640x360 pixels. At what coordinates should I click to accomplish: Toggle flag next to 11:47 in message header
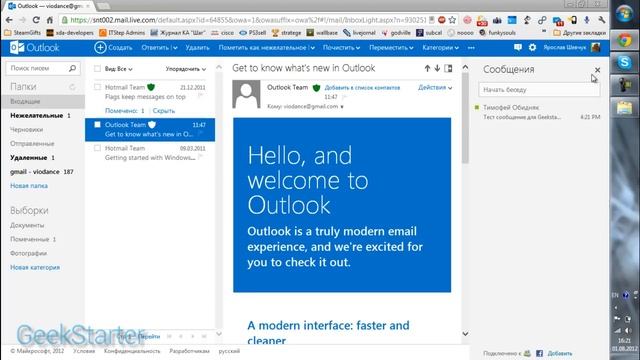click(344, 97)
